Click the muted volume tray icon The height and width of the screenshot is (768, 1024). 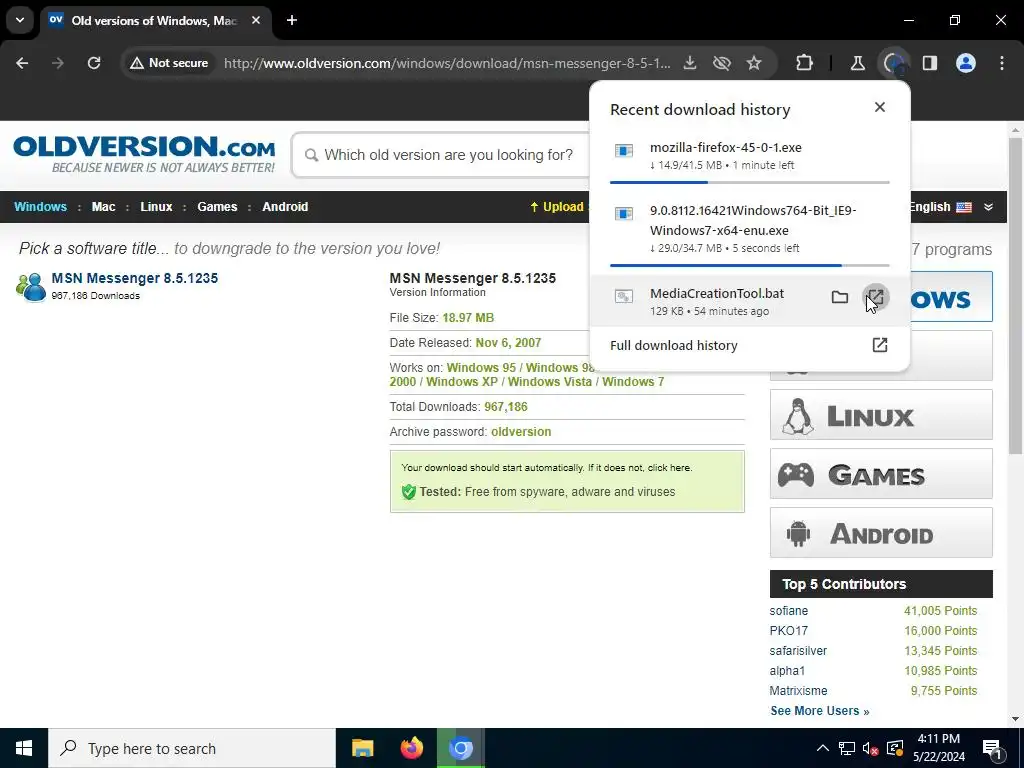point(871,748)
